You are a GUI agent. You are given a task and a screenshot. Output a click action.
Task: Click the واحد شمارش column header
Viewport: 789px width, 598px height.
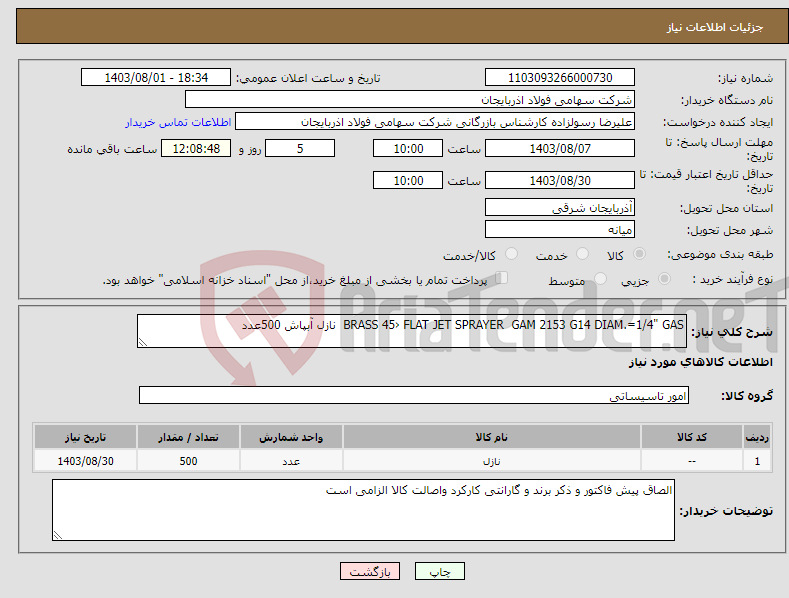pos(291,437)
